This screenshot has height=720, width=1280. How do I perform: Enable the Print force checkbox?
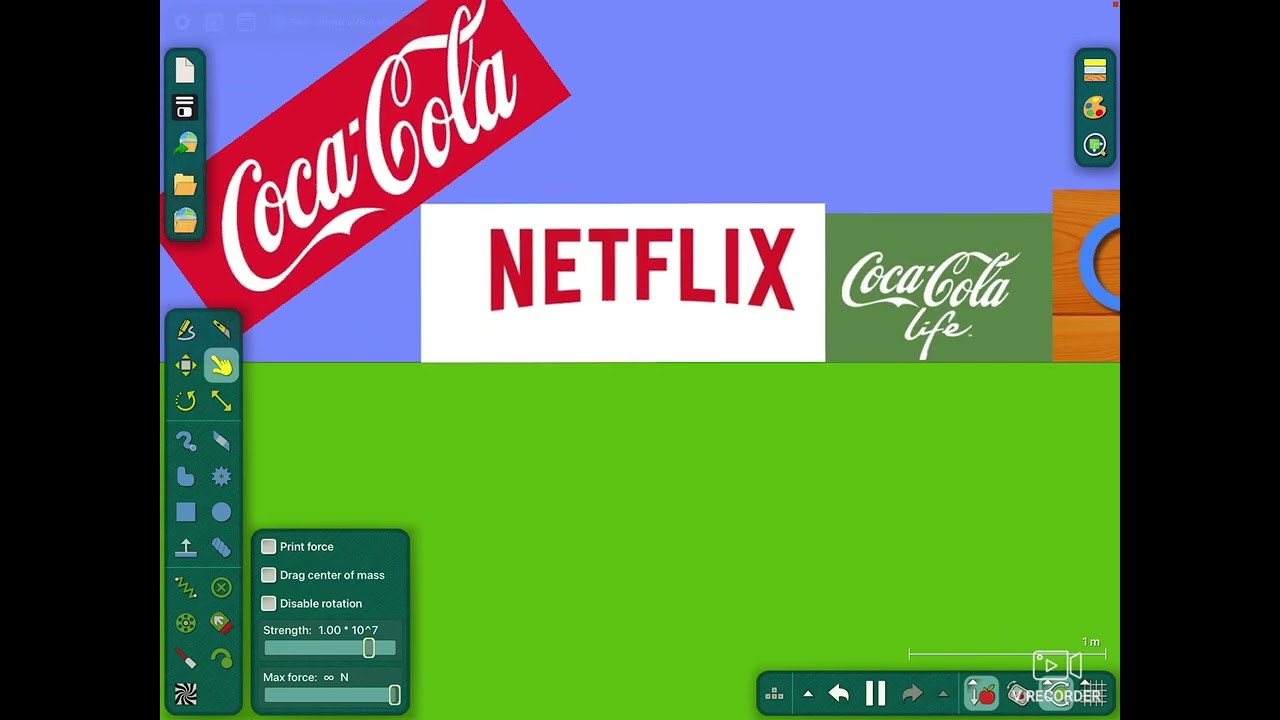tap(268, 546)
